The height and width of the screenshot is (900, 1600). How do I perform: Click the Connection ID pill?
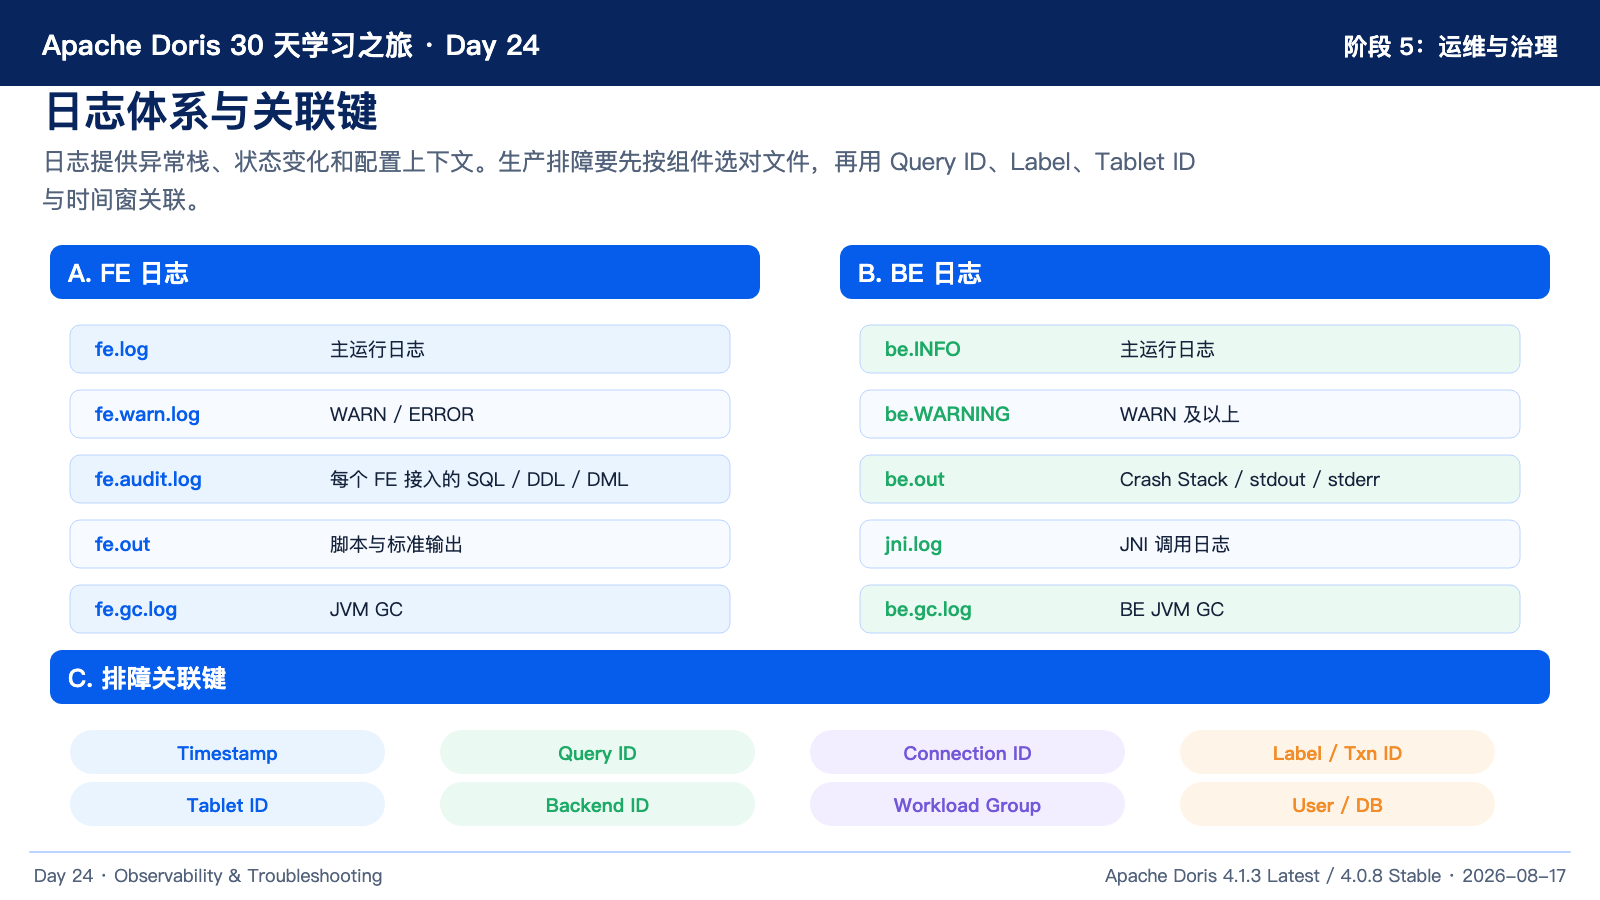pyautogui.click(x=967, y=752)
